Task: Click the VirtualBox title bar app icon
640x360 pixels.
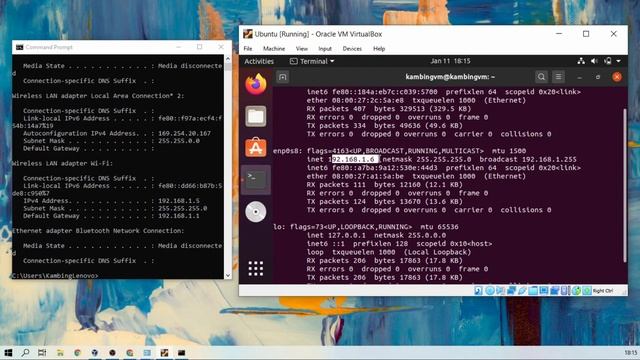Action: 247,34
